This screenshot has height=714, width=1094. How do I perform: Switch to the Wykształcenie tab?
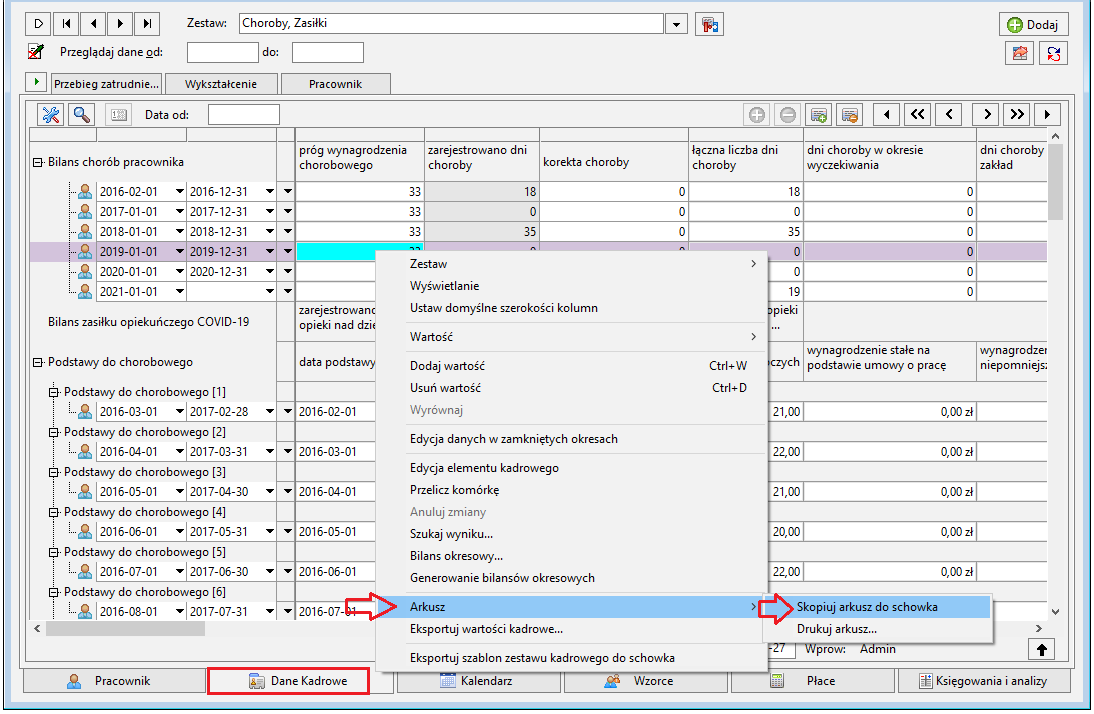tap(221, 84)
